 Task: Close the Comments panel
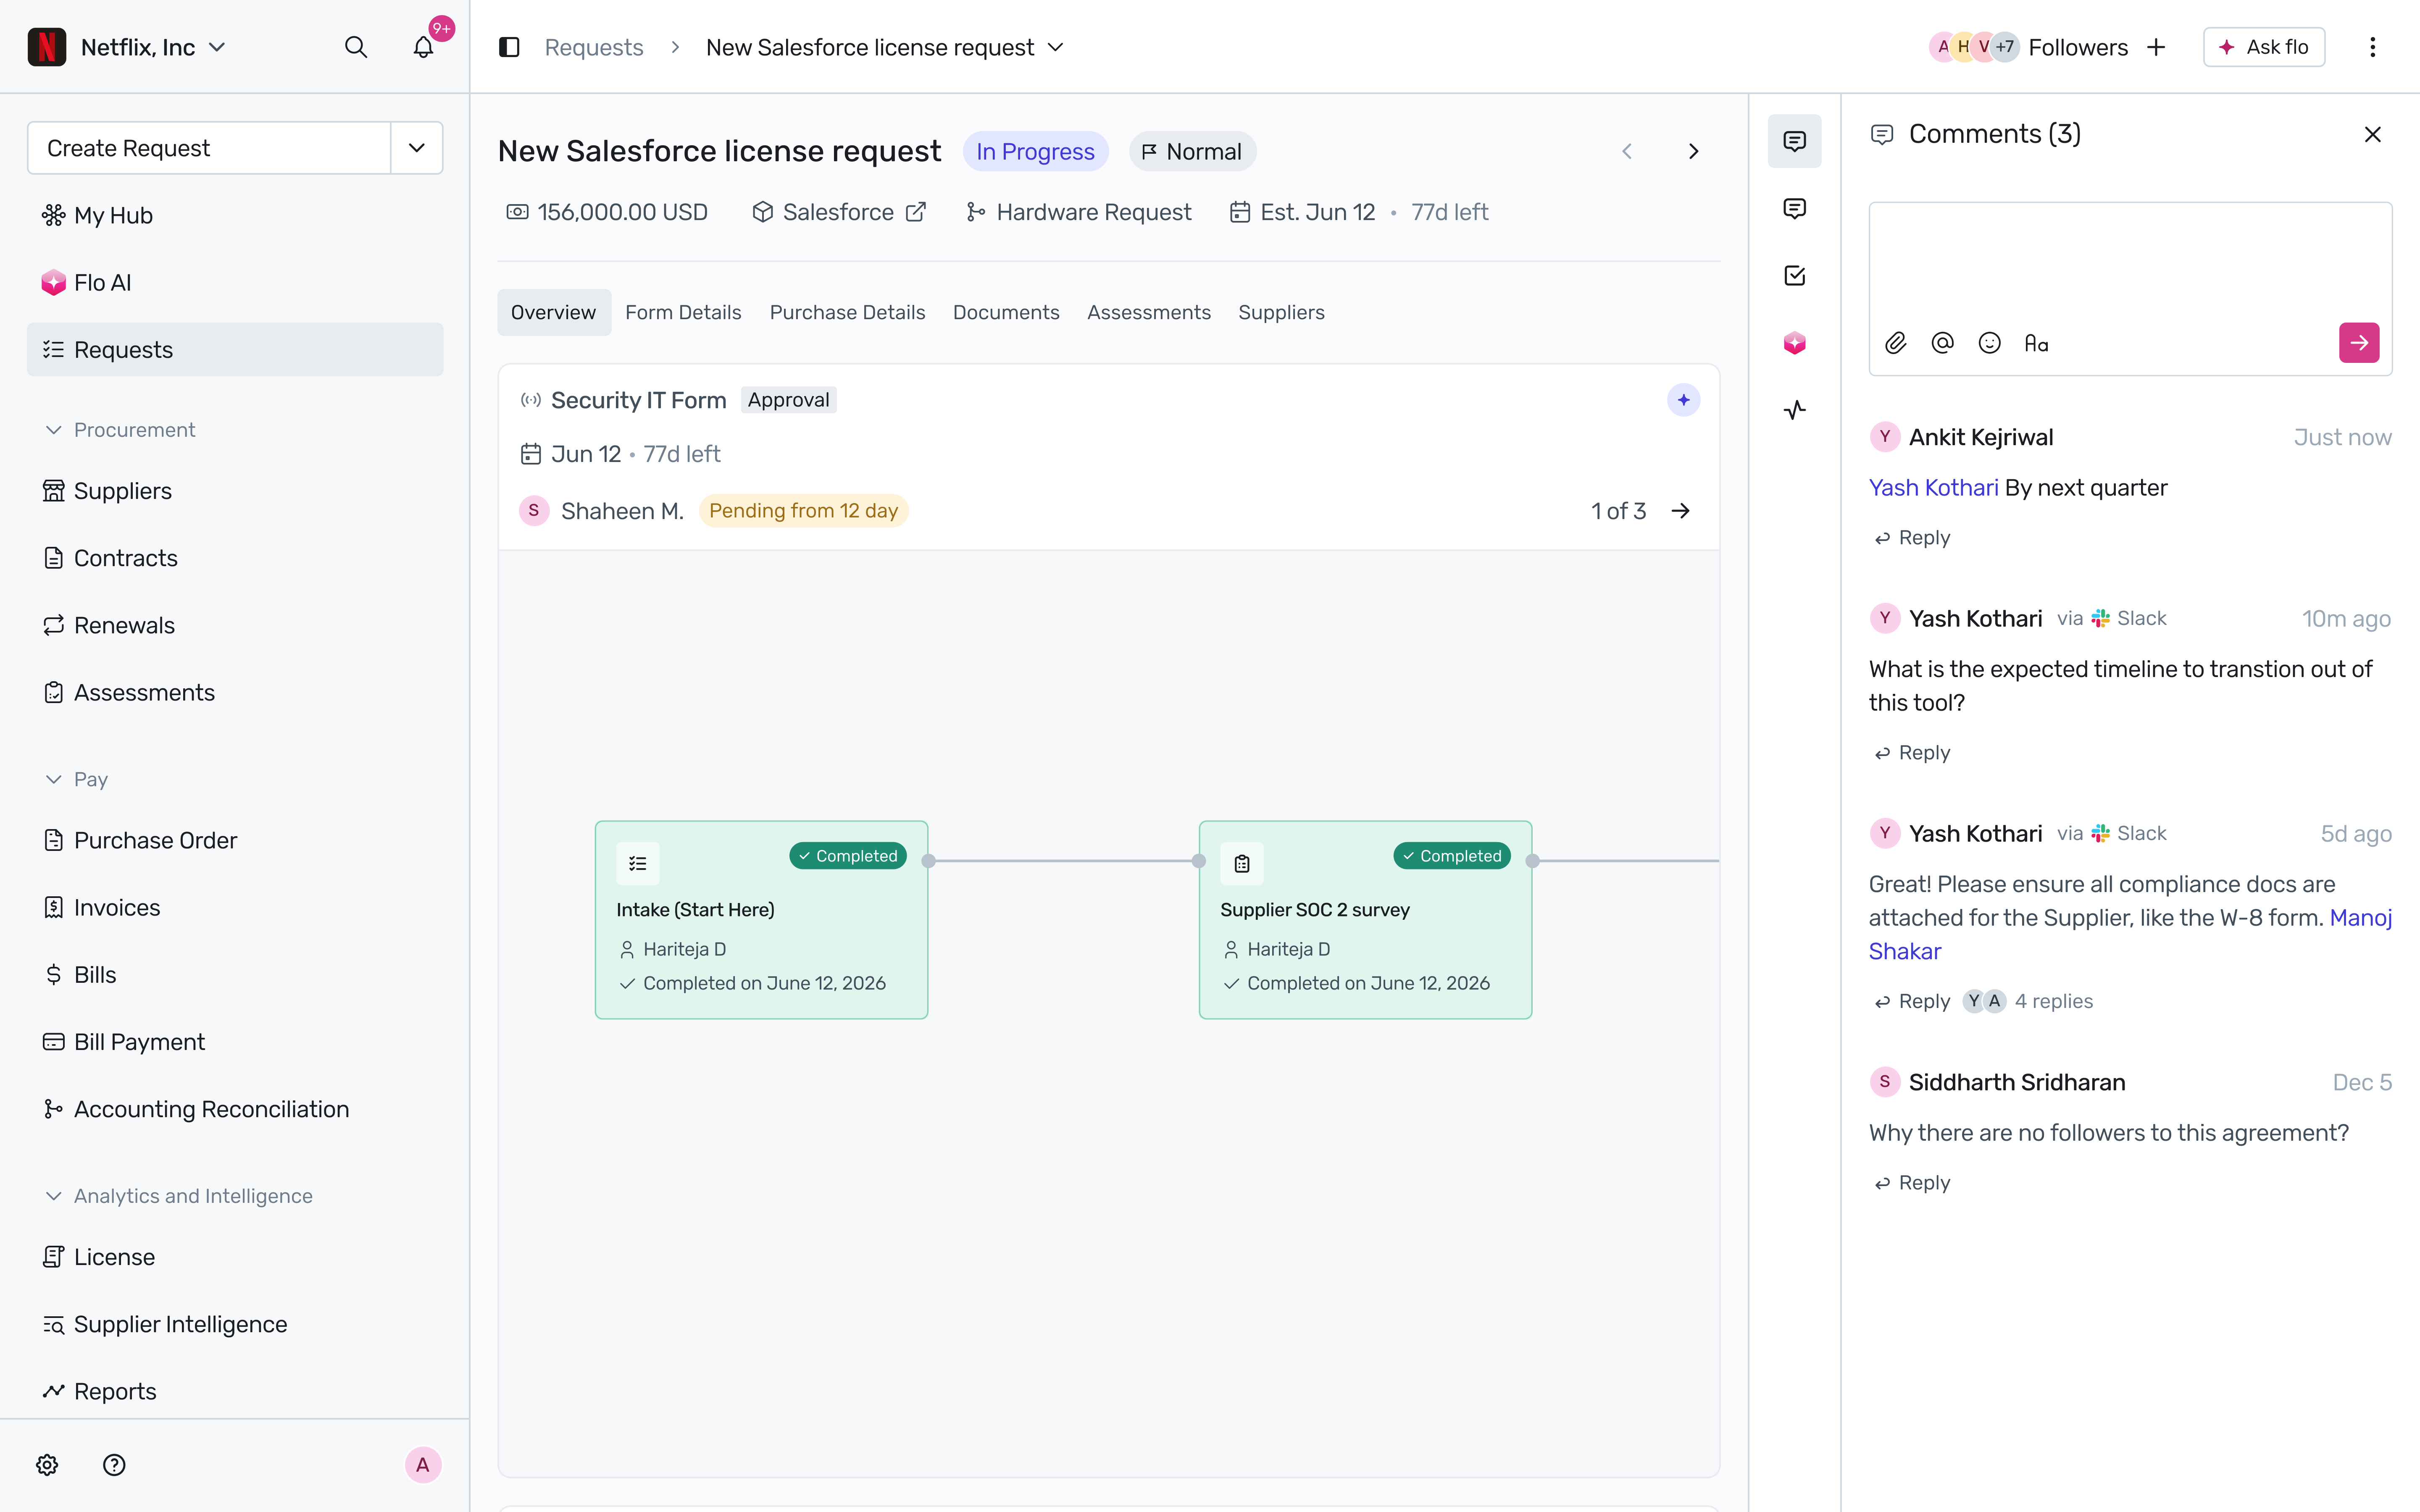click(x=2372, y=134)
